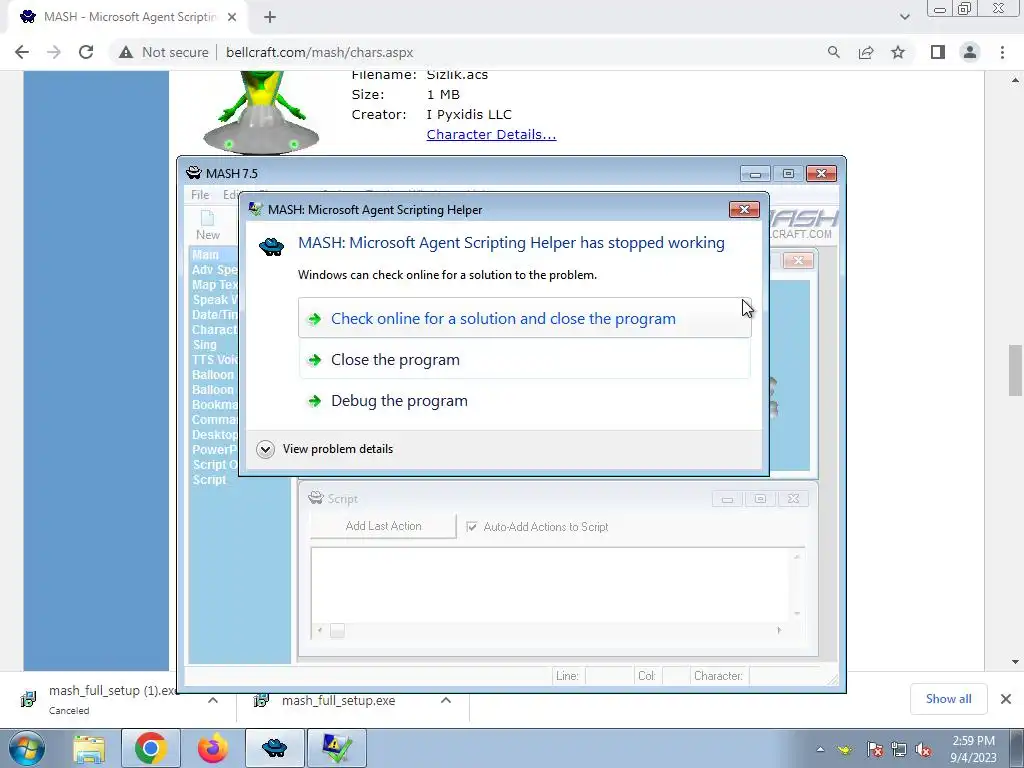Open the File menu in MASH
Viewport: 1024px width, 768px height.
200,195
